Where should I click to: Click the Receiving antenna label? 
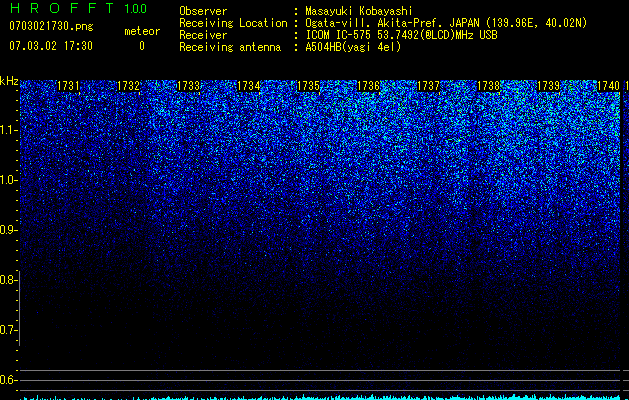coord(230,47)
